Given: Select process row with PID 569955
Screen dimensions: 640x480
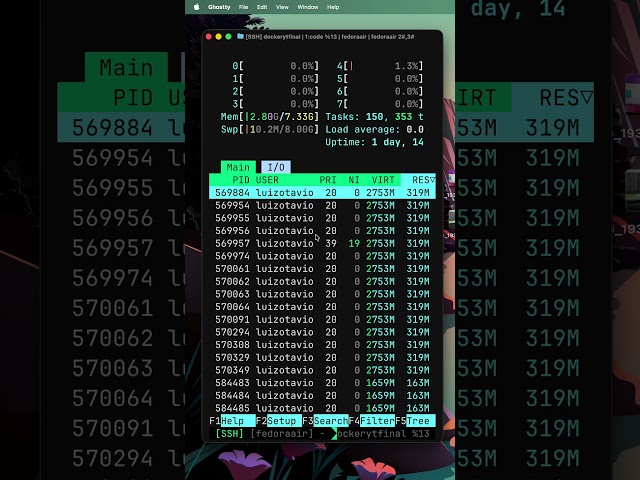Looking at the screenshot, I should pyautogui.click(x=322, y=218).
